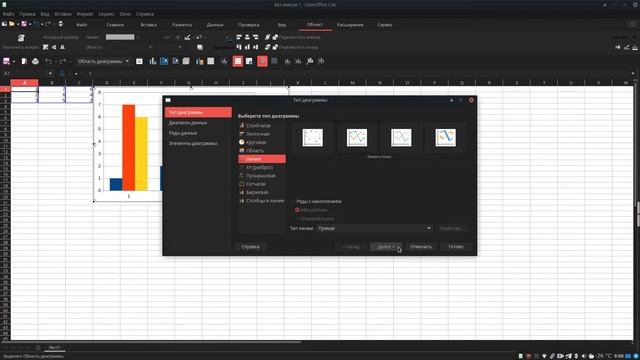Select Столбчатая chart type in list
This screenshot has width=640, height=360.
pos(262,126)
